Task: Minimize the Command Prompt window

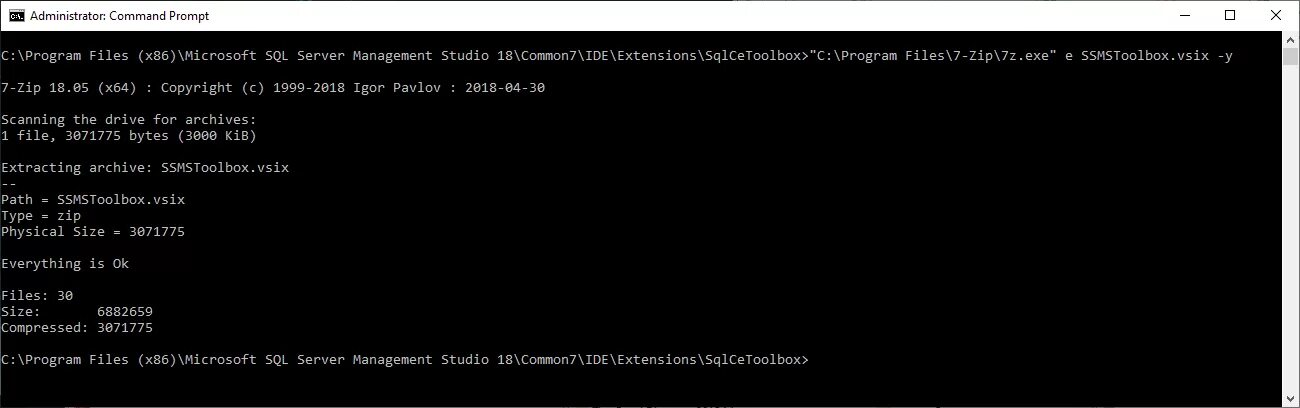Action: click(x=1185, y=15)
